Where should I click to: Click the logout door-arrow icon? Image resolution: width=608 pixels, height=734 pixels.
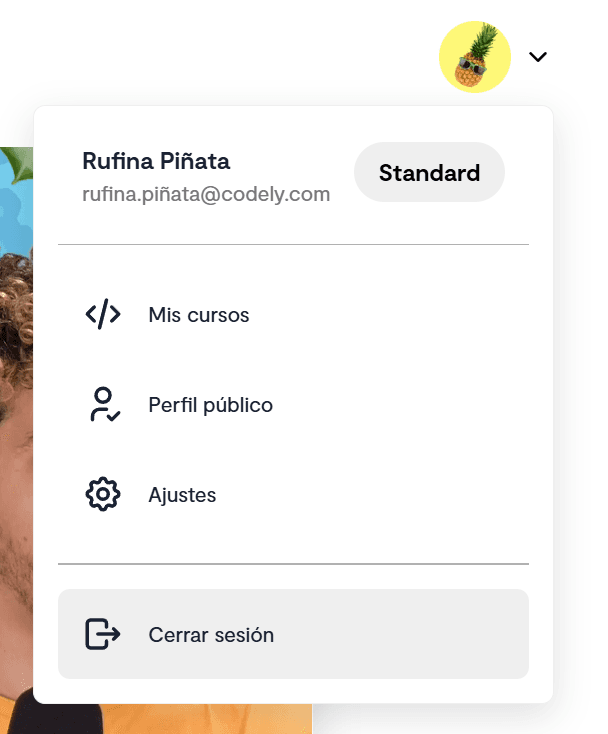103,634
